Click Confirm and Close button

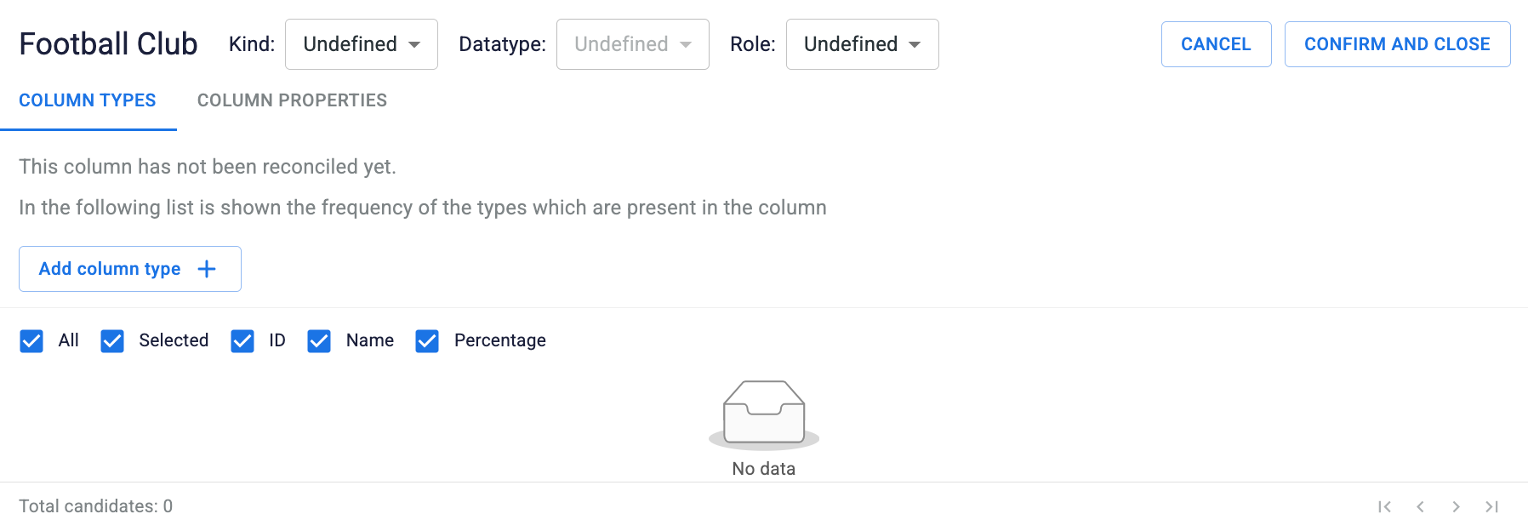click(1397, 44)
